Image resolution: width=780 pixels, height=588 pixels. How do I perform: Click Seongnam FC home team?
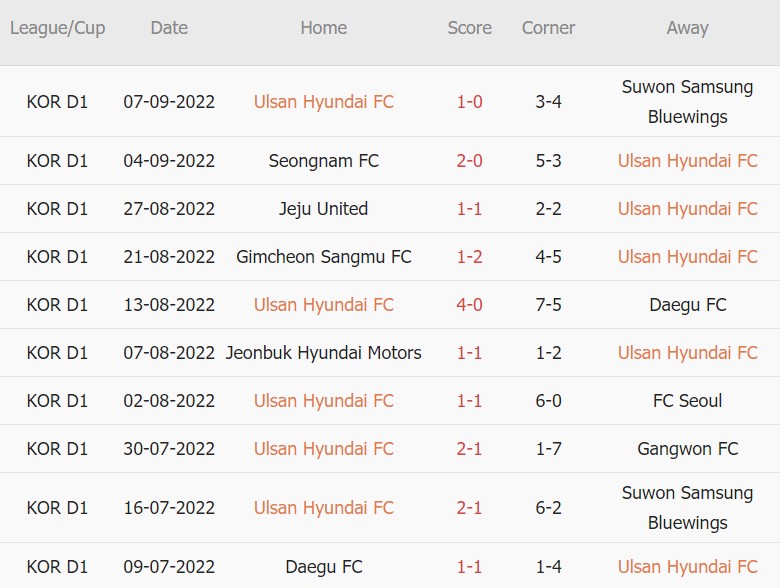click(324, 160)
